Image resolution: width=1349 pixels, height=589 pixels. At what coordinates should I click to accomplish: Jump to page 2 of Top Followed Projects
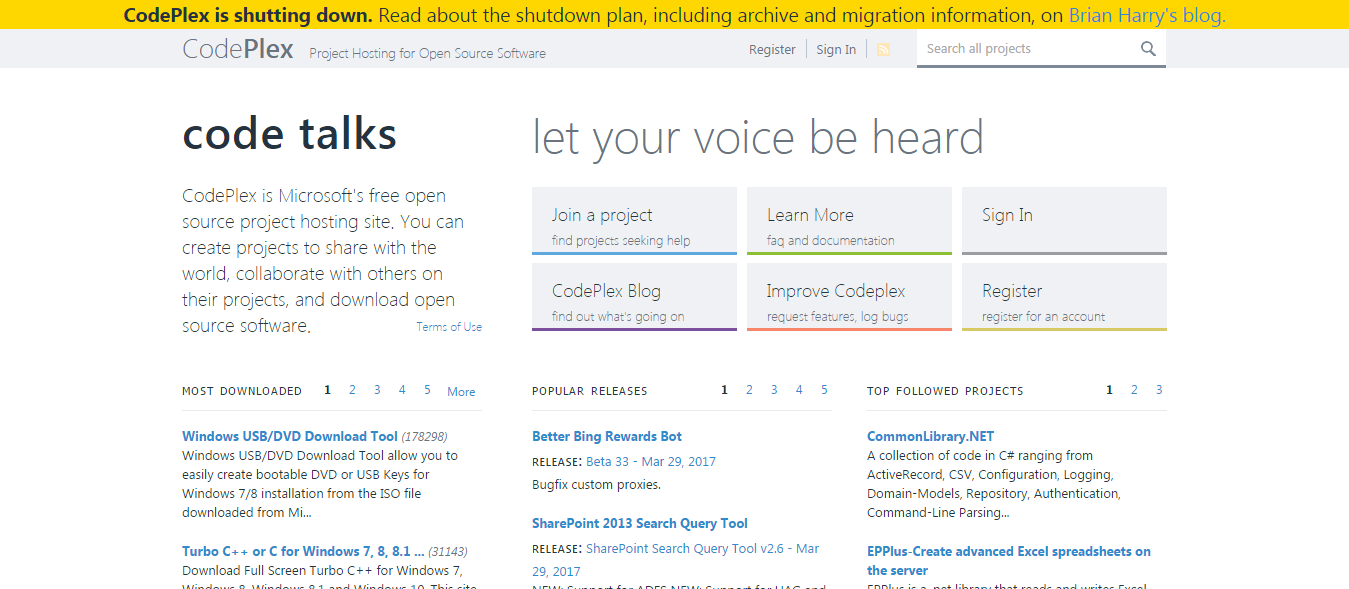coord(1134,390)
